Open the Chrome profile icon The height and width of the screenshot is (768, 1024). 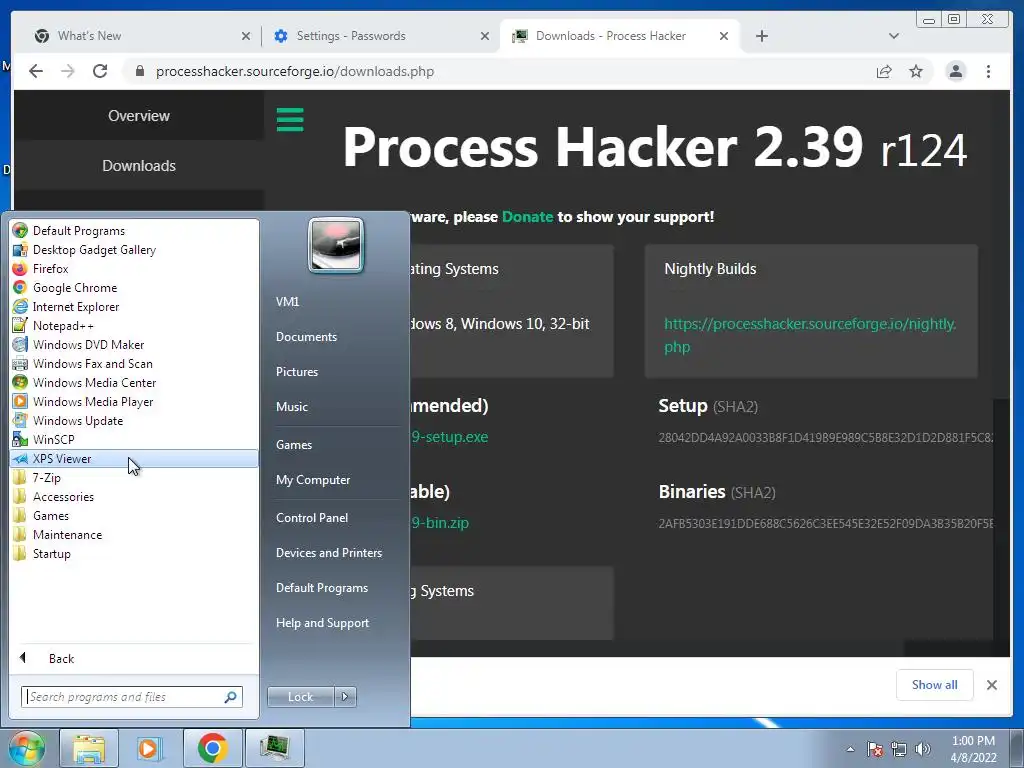click(955, 71)
